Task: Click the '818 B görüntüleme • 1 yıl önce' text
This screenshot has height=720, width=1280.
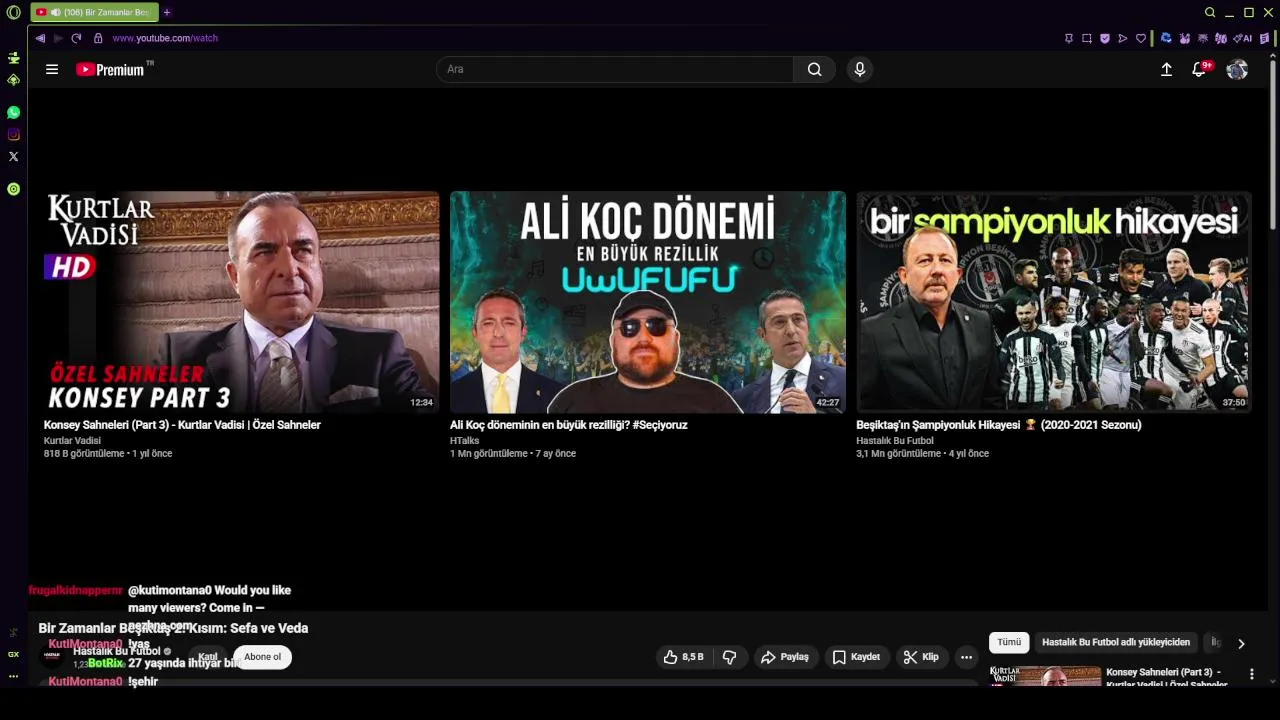Action: pos(108,454)
